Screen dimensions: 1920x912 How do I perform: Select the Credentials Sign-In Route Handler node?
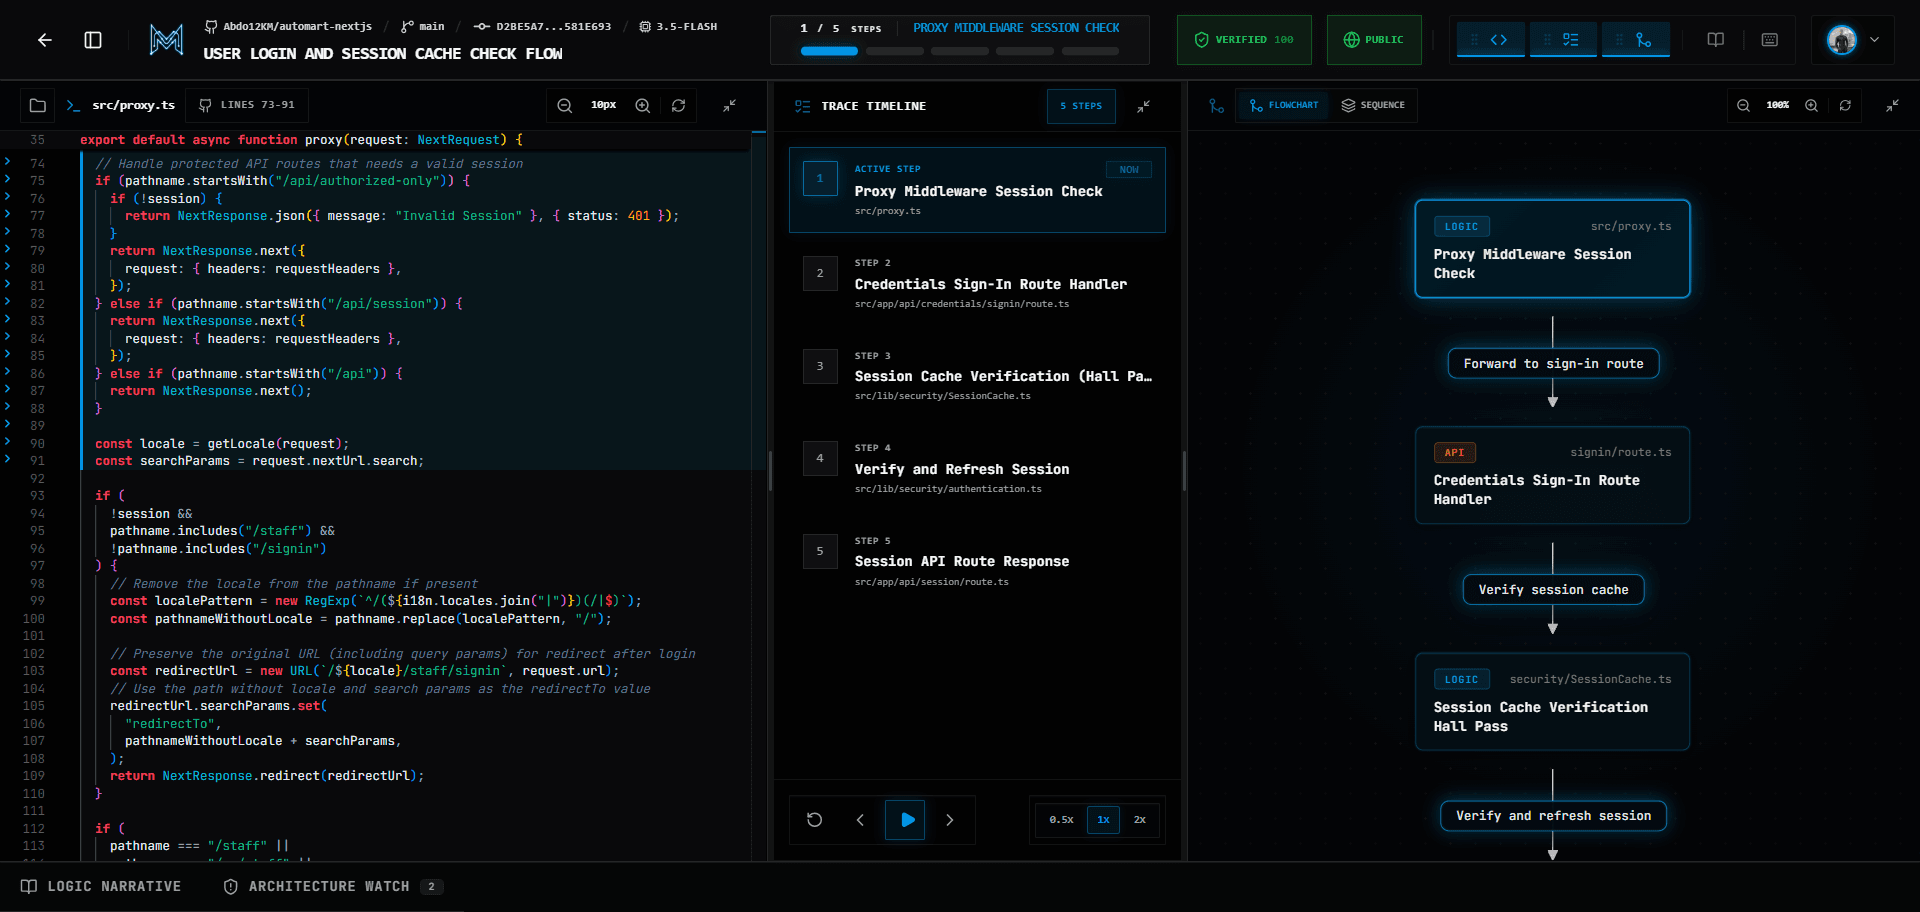pyautogui.click(x=1552, y=475)
